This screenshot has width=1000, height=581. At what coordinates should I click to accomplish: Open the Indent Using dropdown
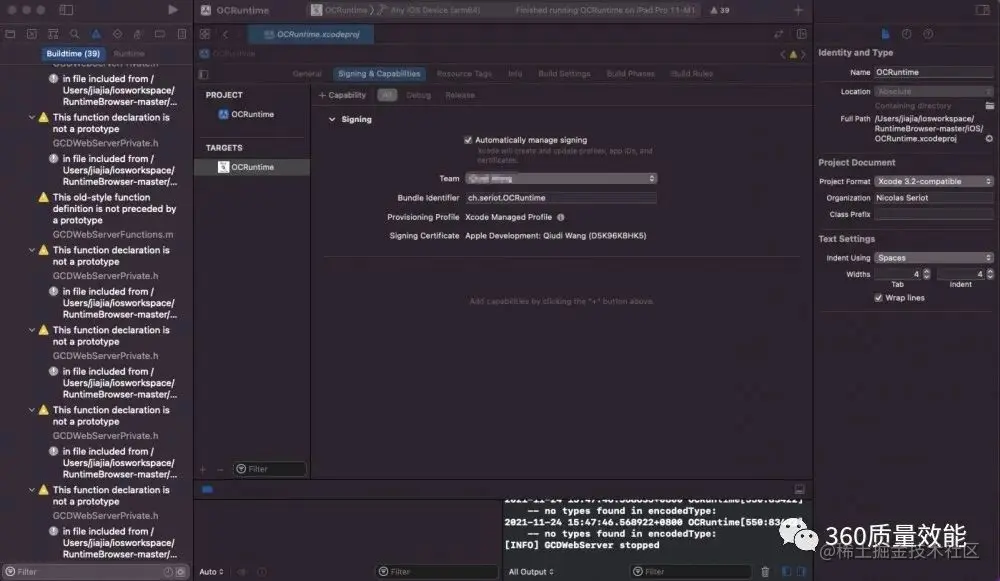point(934,258)
